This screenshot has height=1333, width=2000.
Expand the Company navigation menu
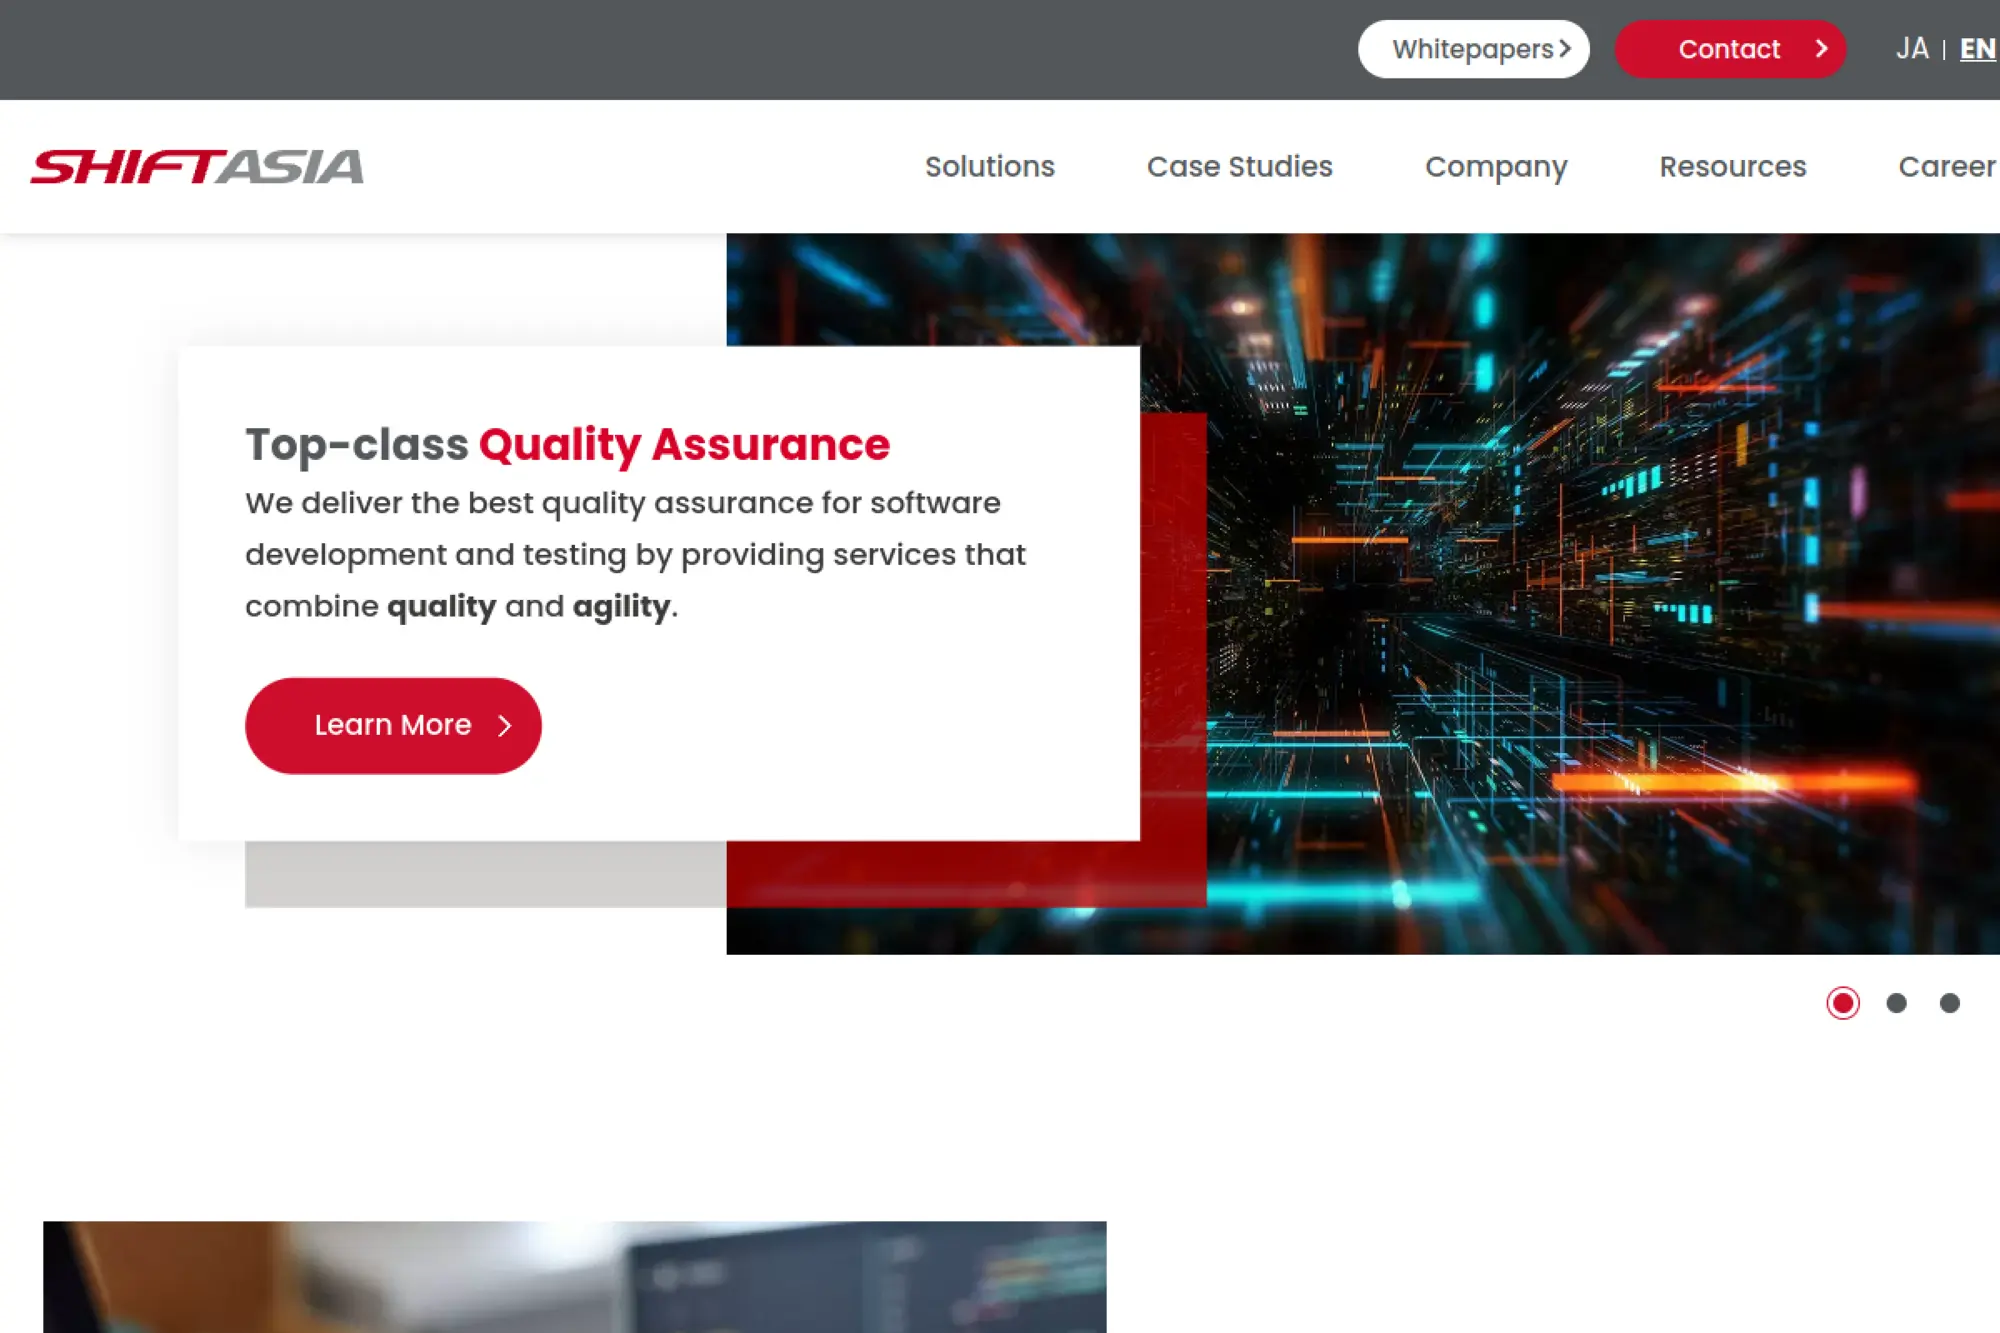click(1495, 166)
